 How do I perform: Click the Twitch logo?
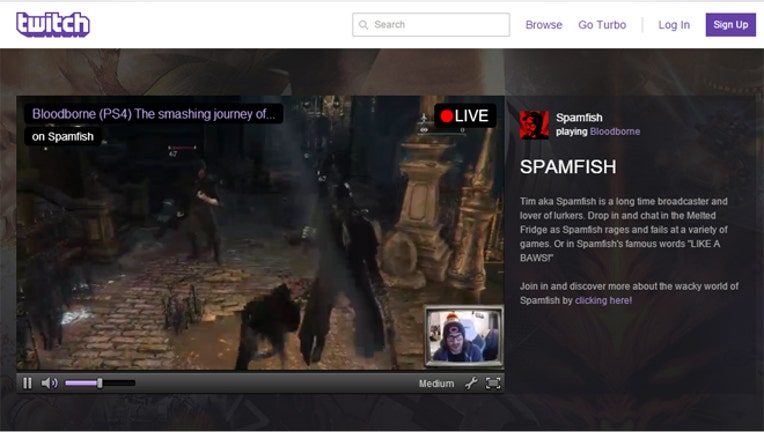53,24
